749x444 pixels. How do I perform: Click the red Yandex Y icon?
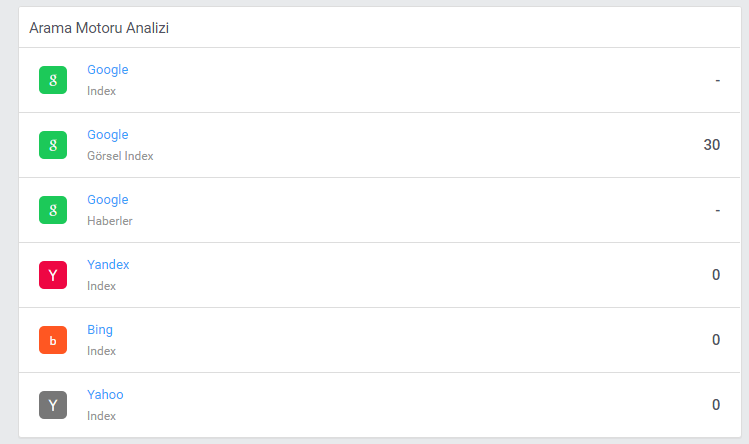[53, 275]
